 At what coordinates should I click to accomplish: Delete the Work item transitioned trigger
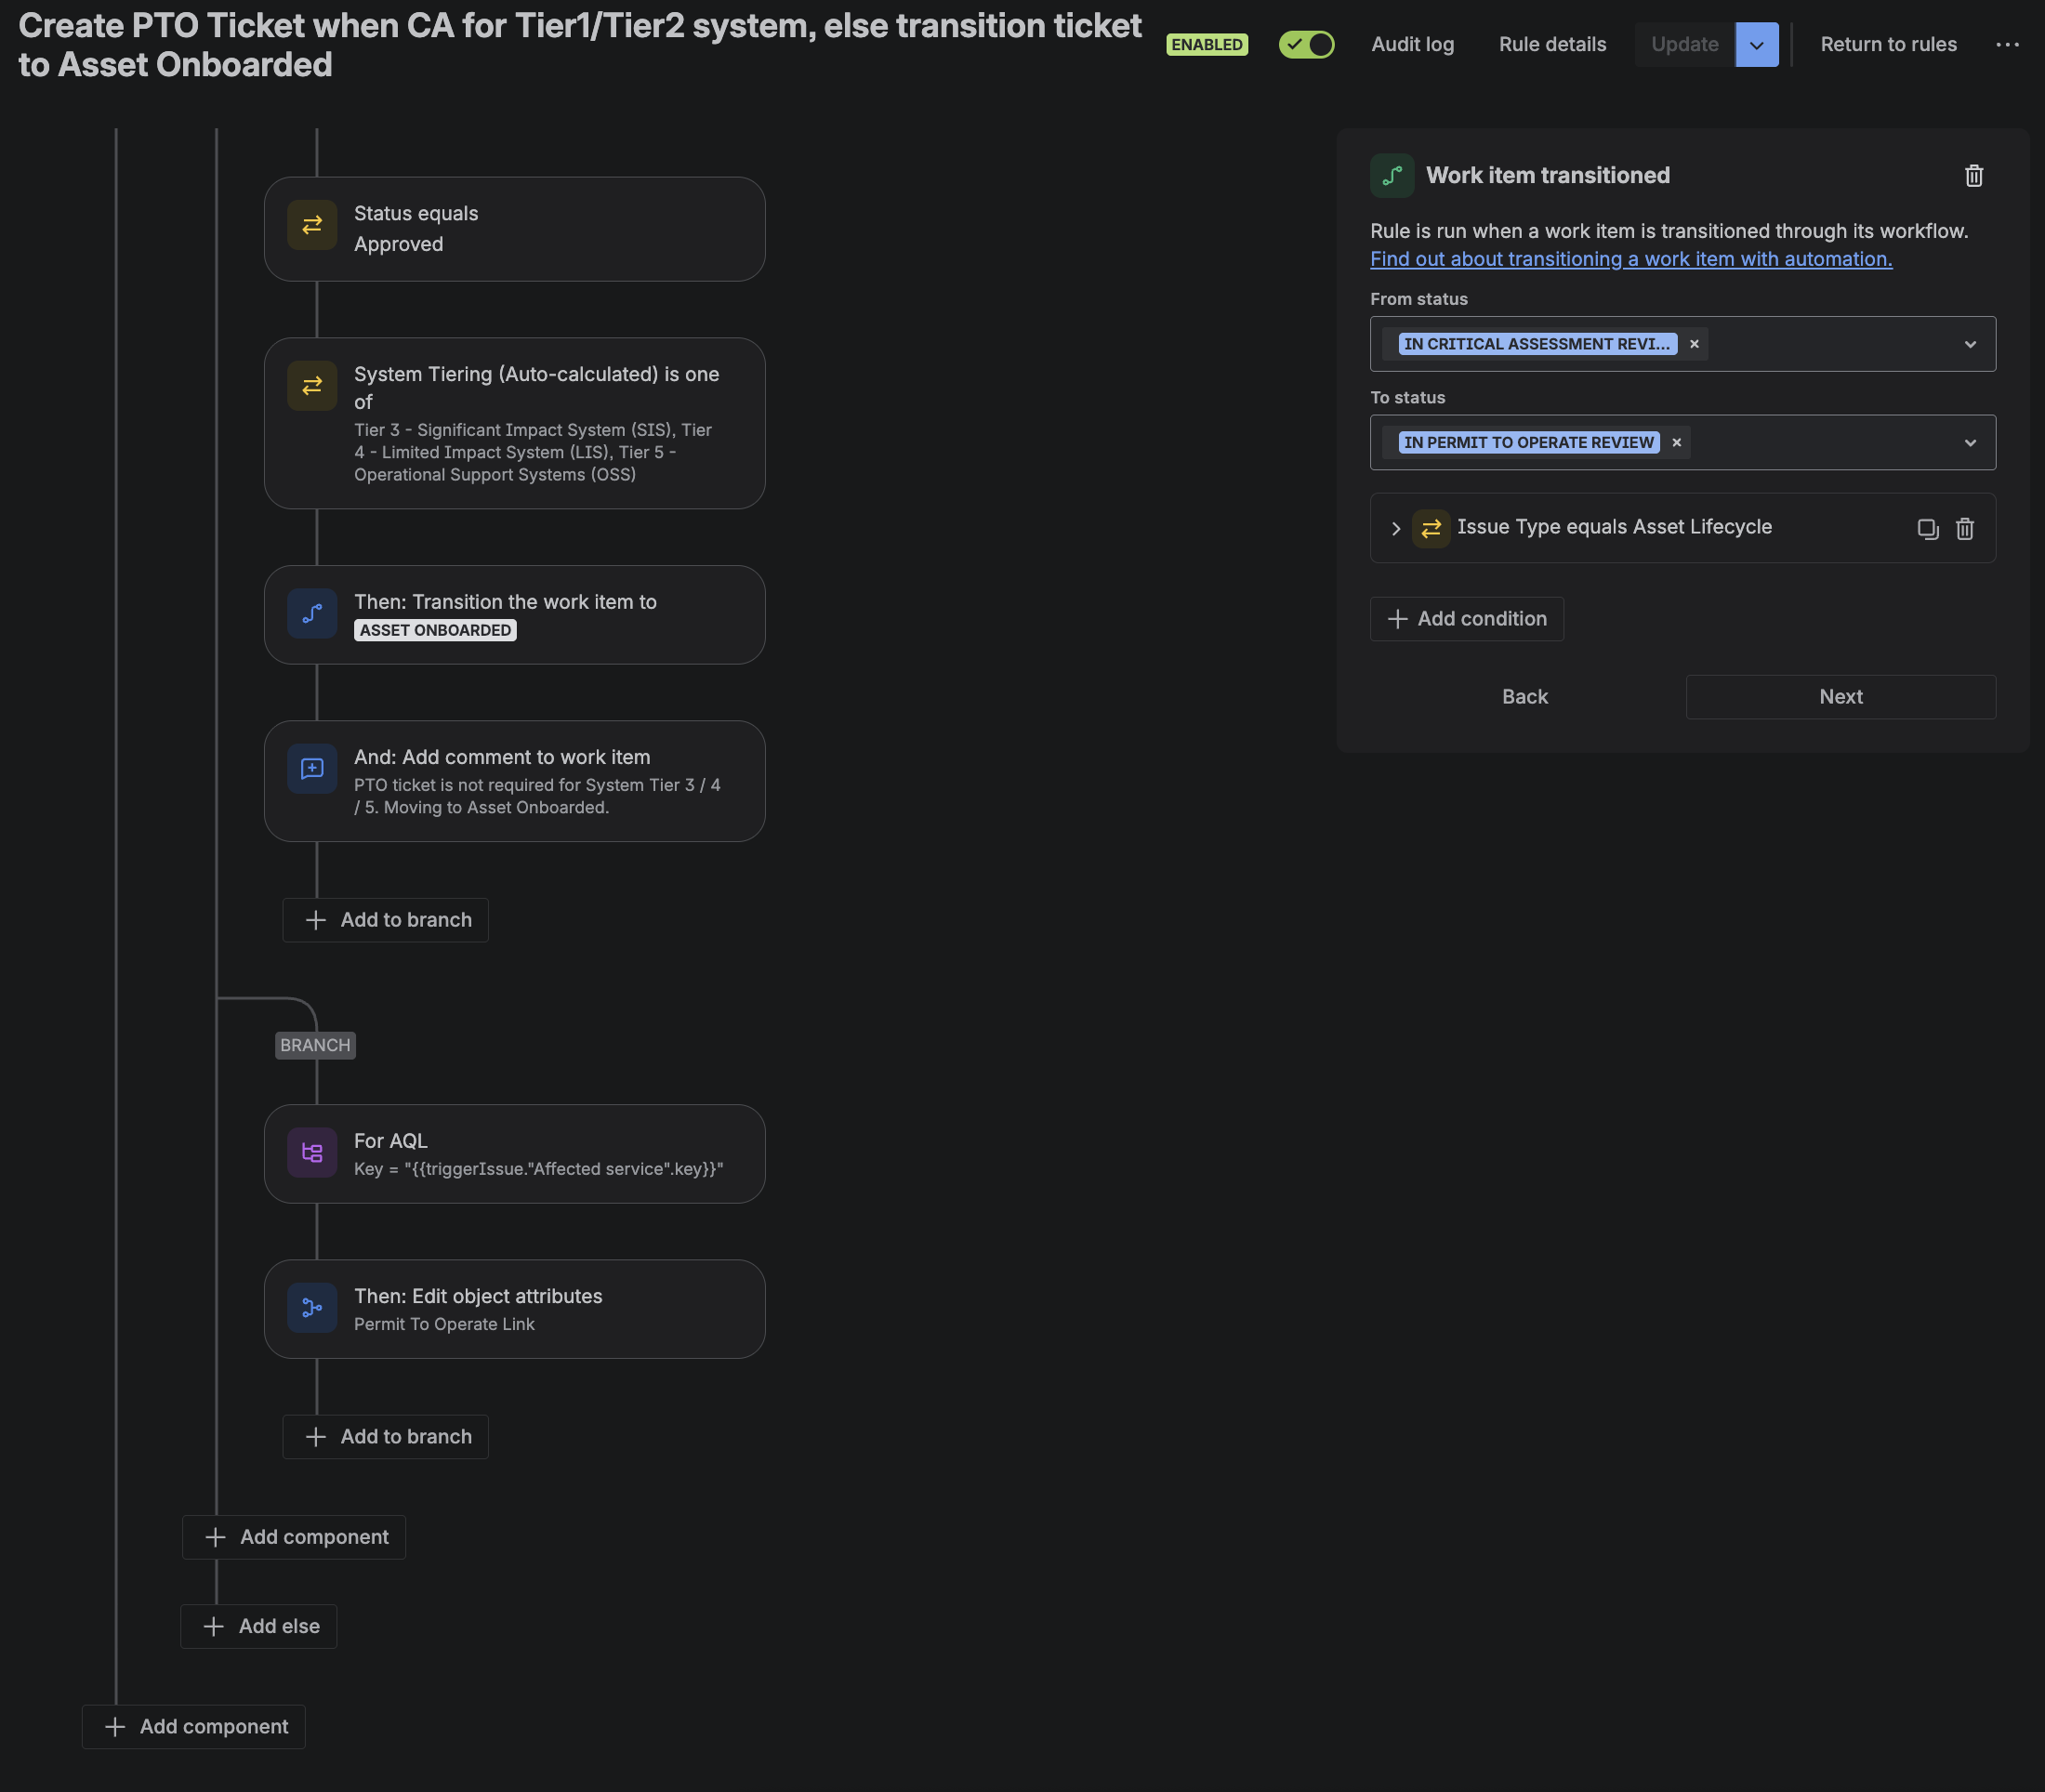point(1973,176)
